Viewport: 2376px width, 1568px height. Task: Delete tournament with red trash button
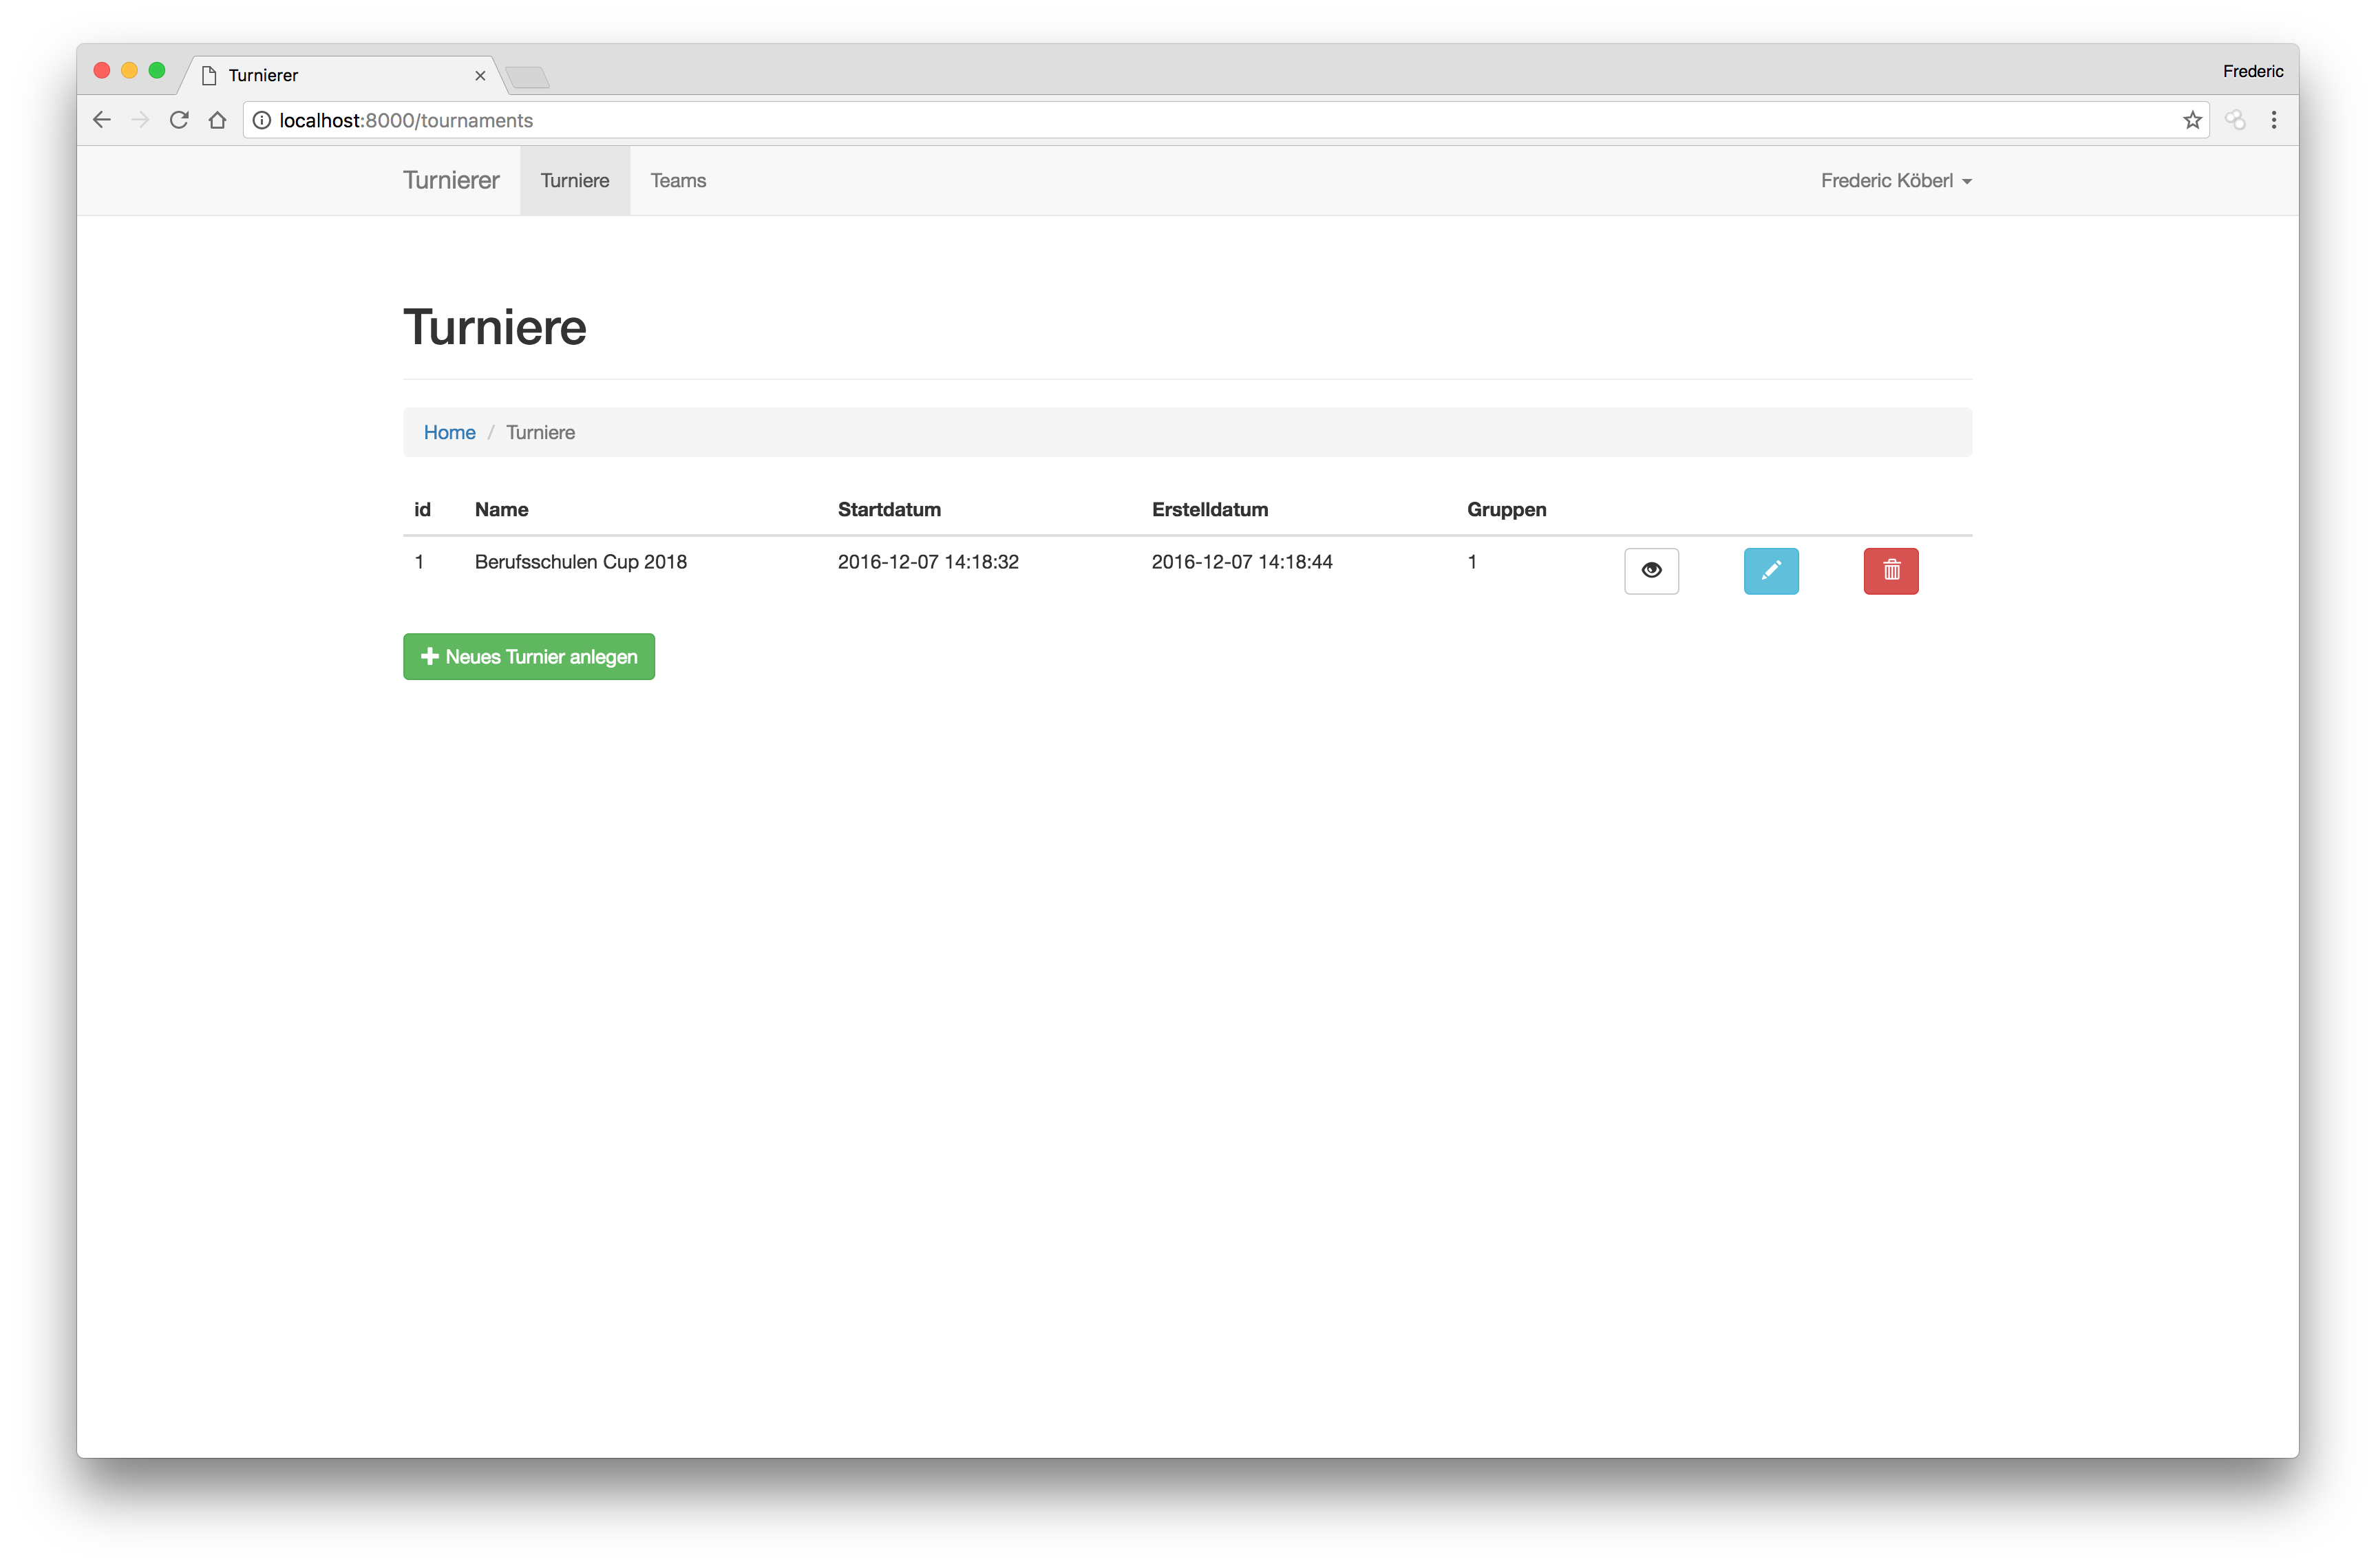tap(1890, 571)
